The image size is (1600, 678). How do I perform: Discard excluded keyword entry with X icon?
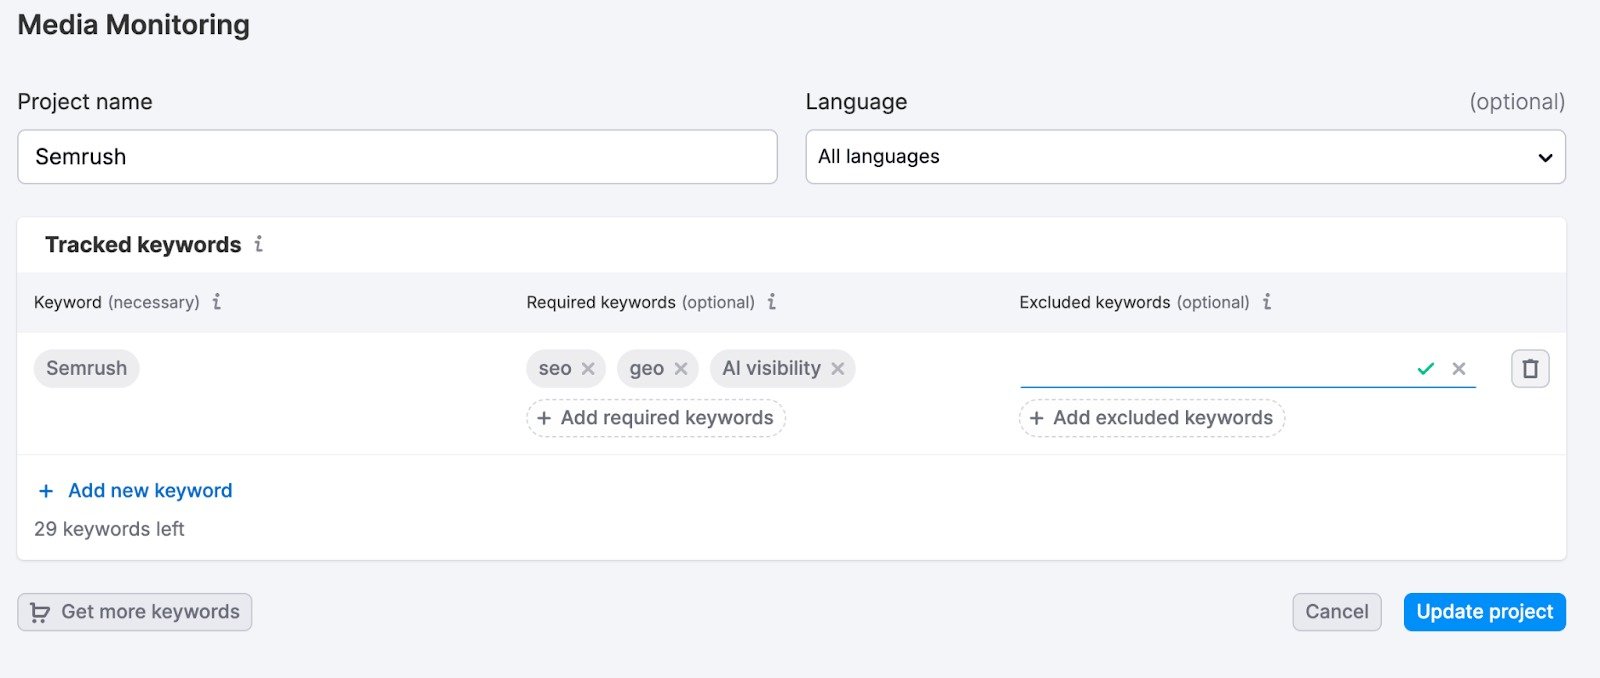point(1459,369)
